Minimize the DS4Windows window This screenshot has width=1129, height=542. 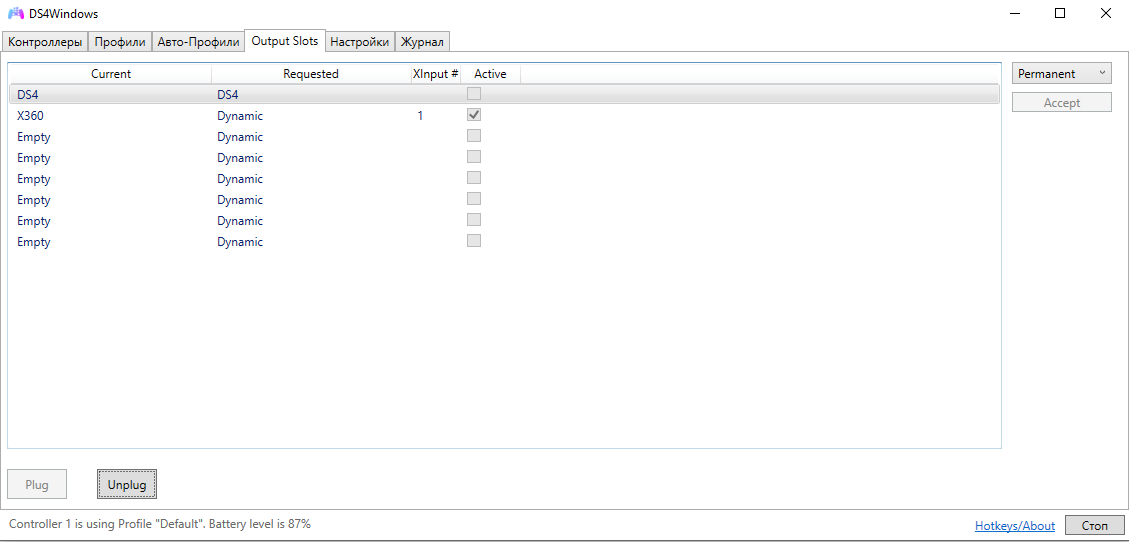click(x=1015, y=13)
